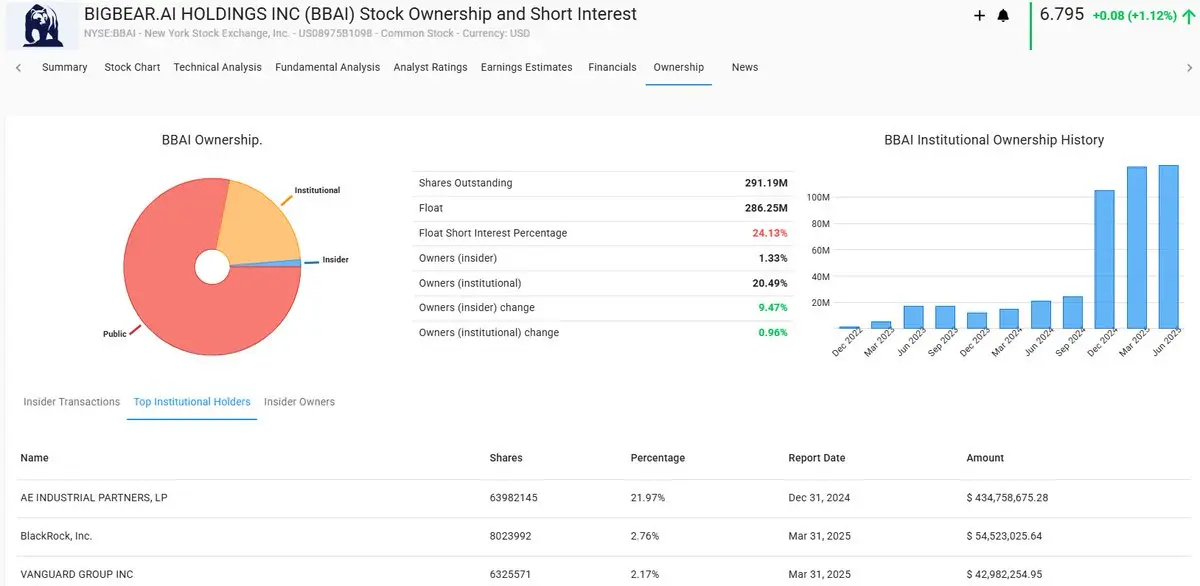Click the Dec 2024 bar in history chart
The height and width of the screenshot is (586, 1200).
[x=1104, y=259]
